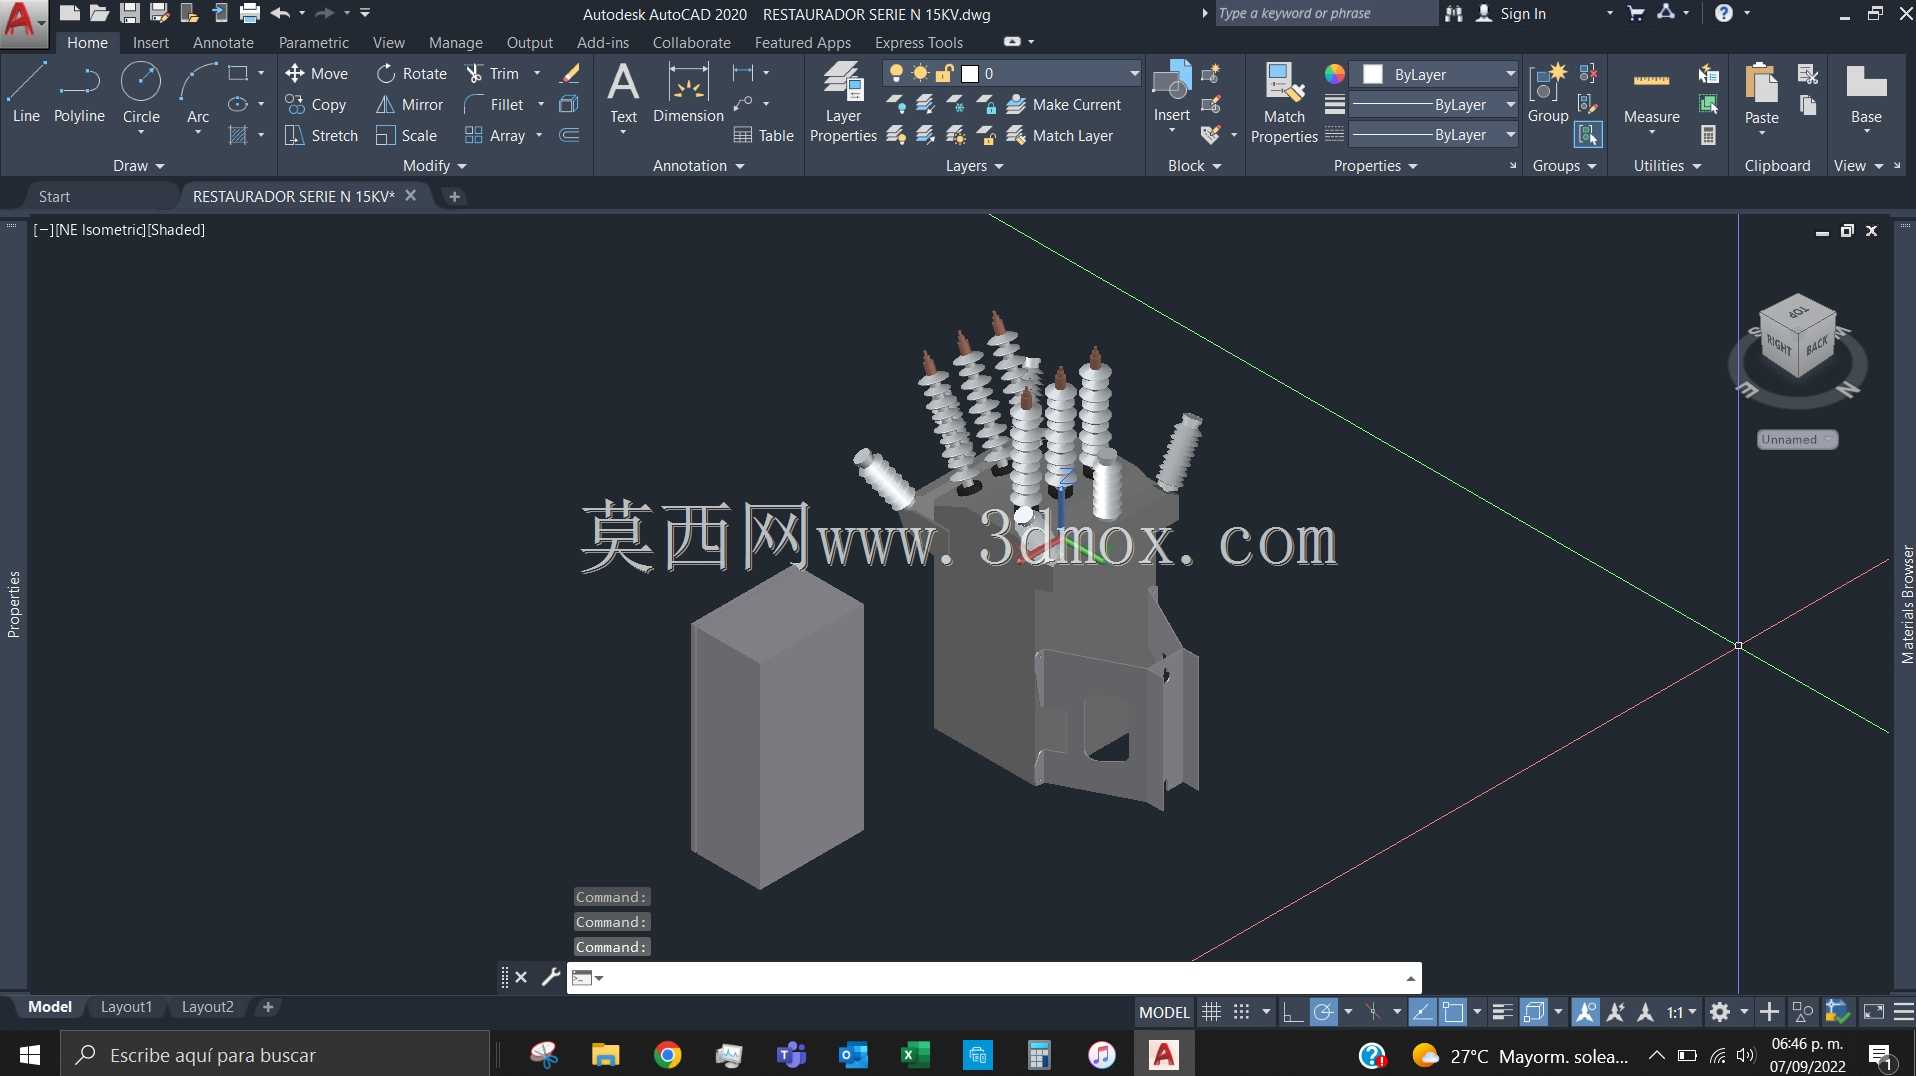Toggle polar tracking in status bar
This screenshot has width=1916, height=1076.
tap(1323, 1012)
